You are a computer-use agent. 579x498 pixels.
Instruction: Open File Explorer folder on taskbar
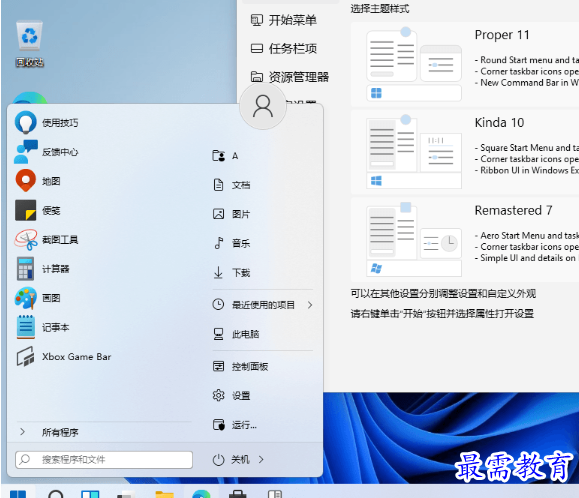click(165, 494)
